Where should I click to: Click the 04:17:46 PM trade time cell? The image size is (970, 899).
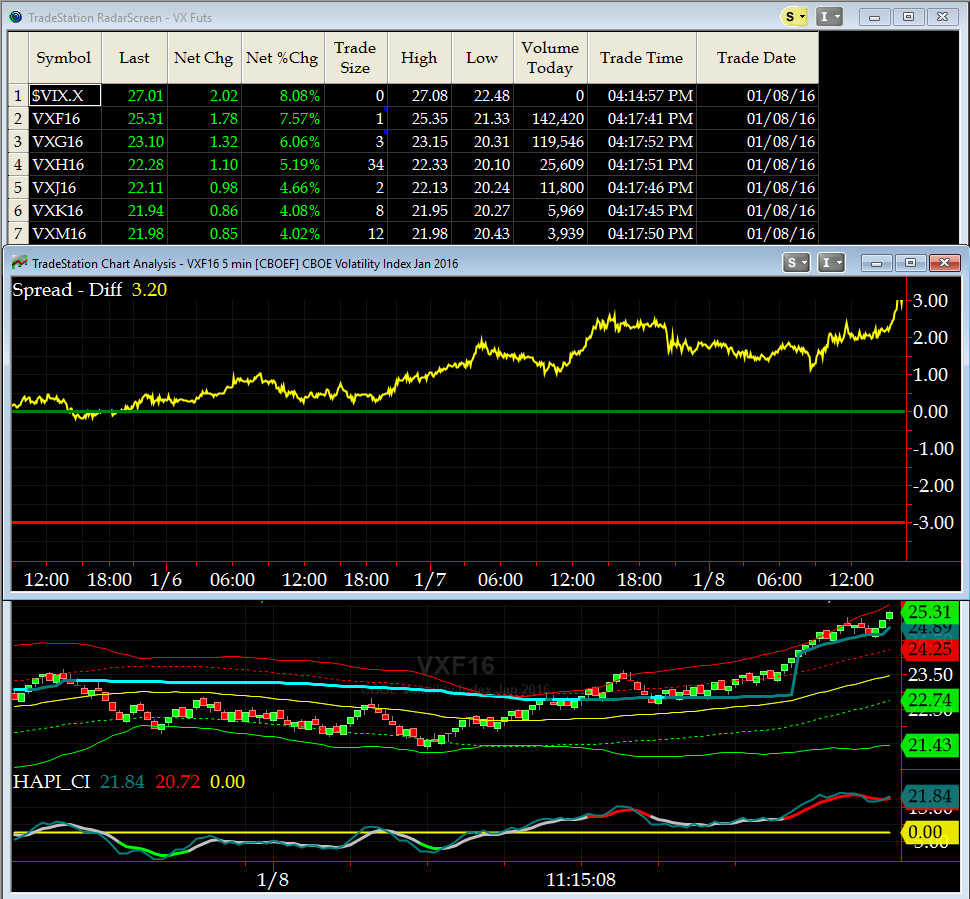(642, 187)
